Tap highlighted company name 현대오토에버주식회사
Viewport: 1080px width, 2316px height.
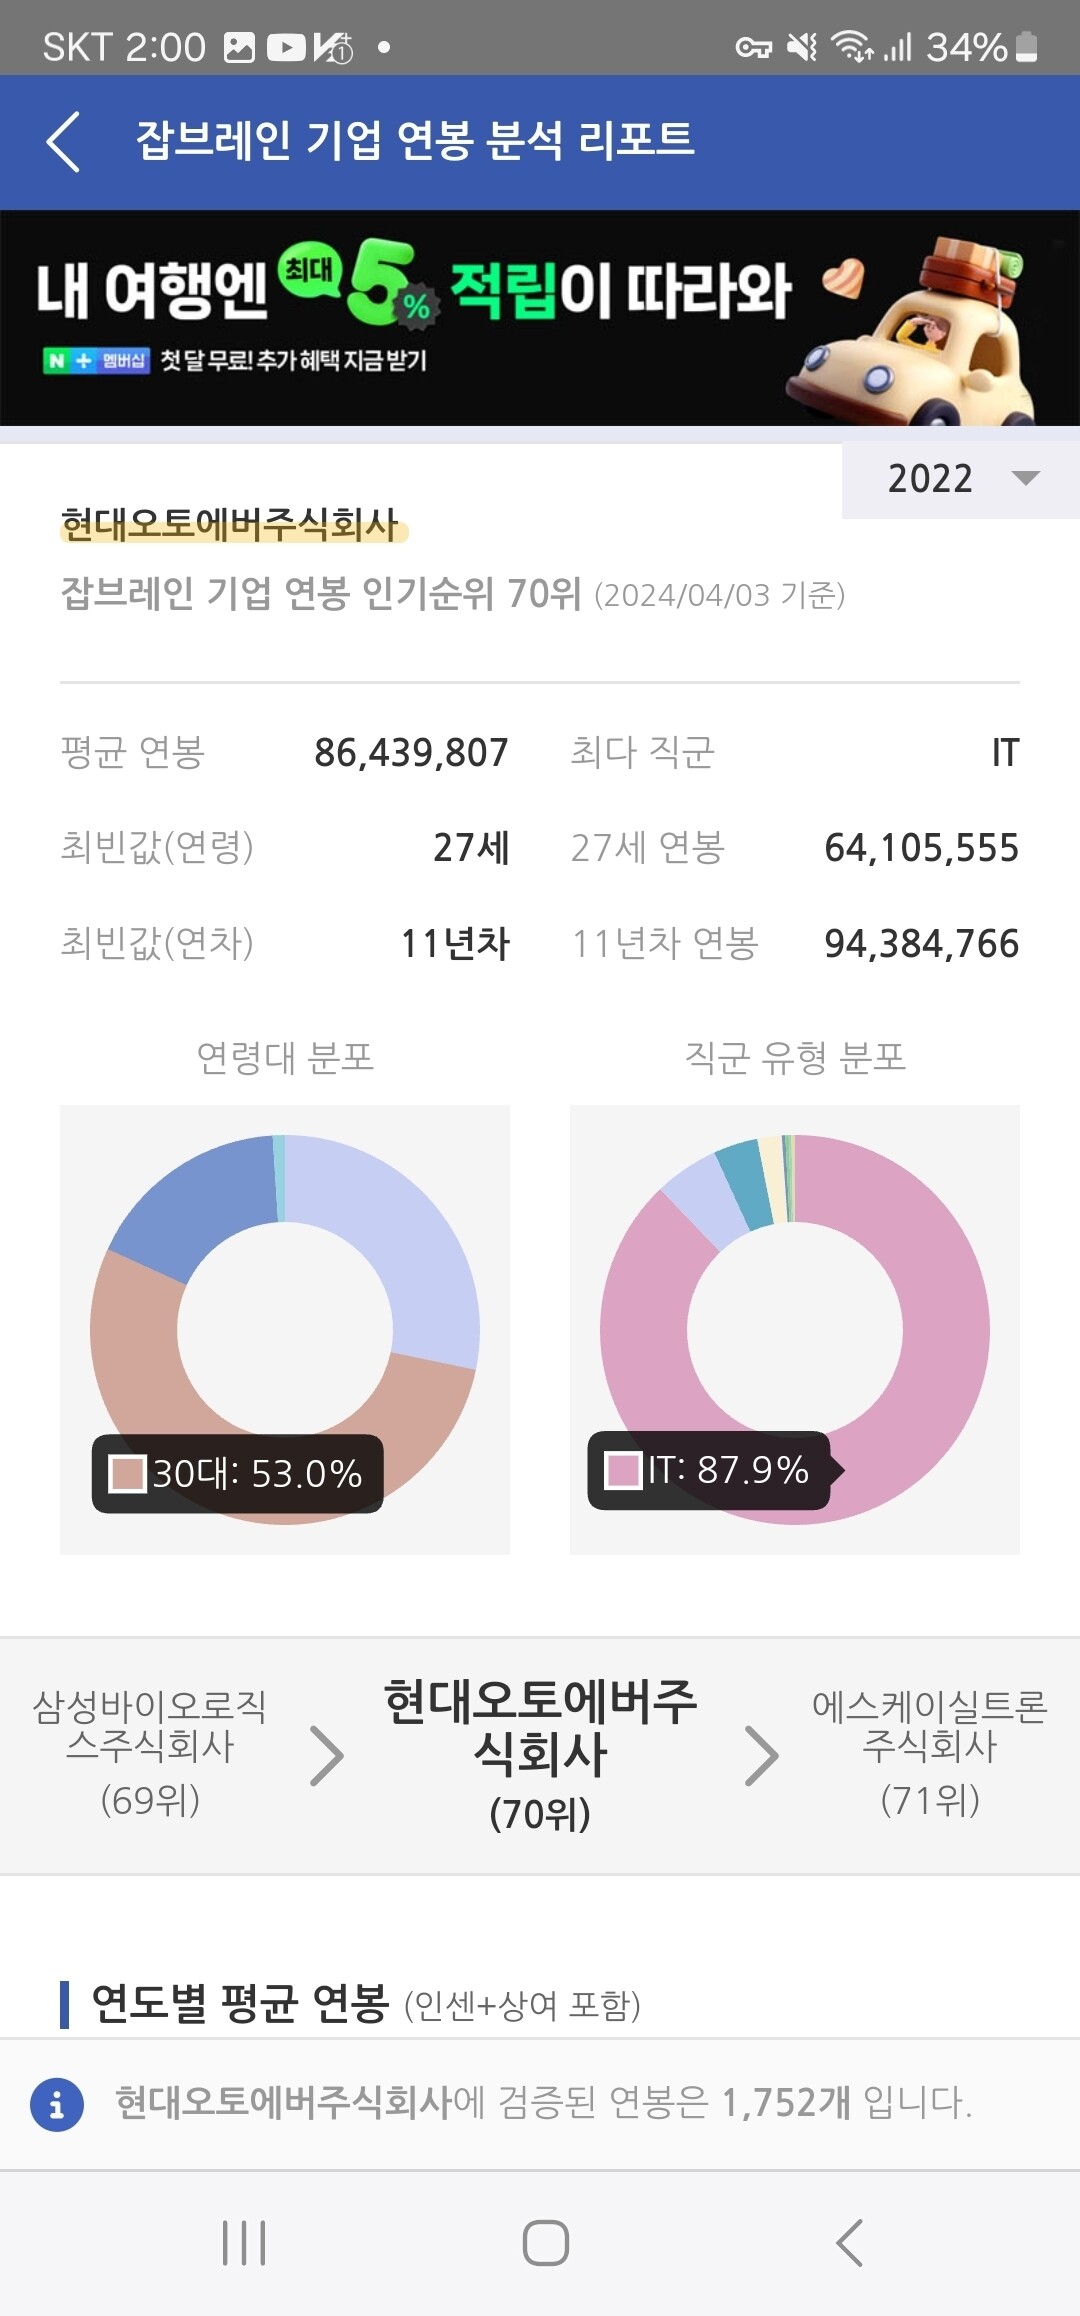[232, 521]
